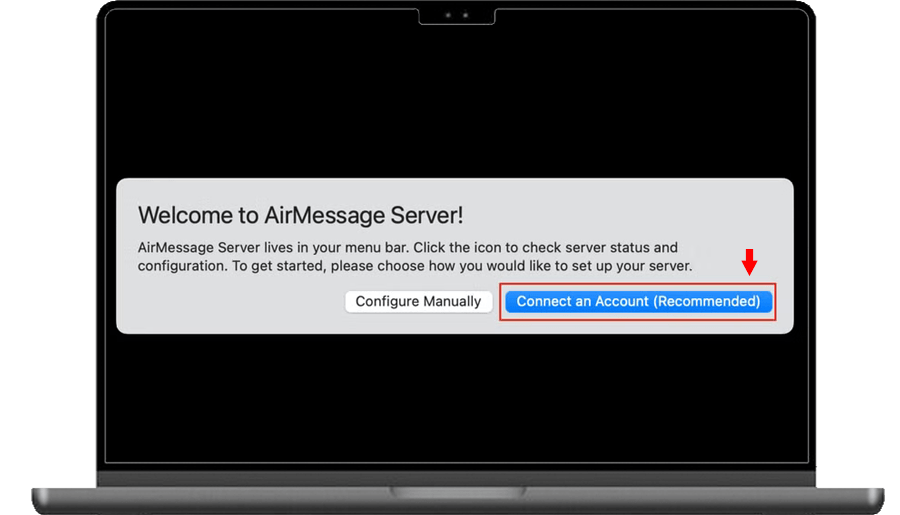Choose the Configure Manually button
Viewport: 900px width, 515px height.
click(x=418, y=301)
